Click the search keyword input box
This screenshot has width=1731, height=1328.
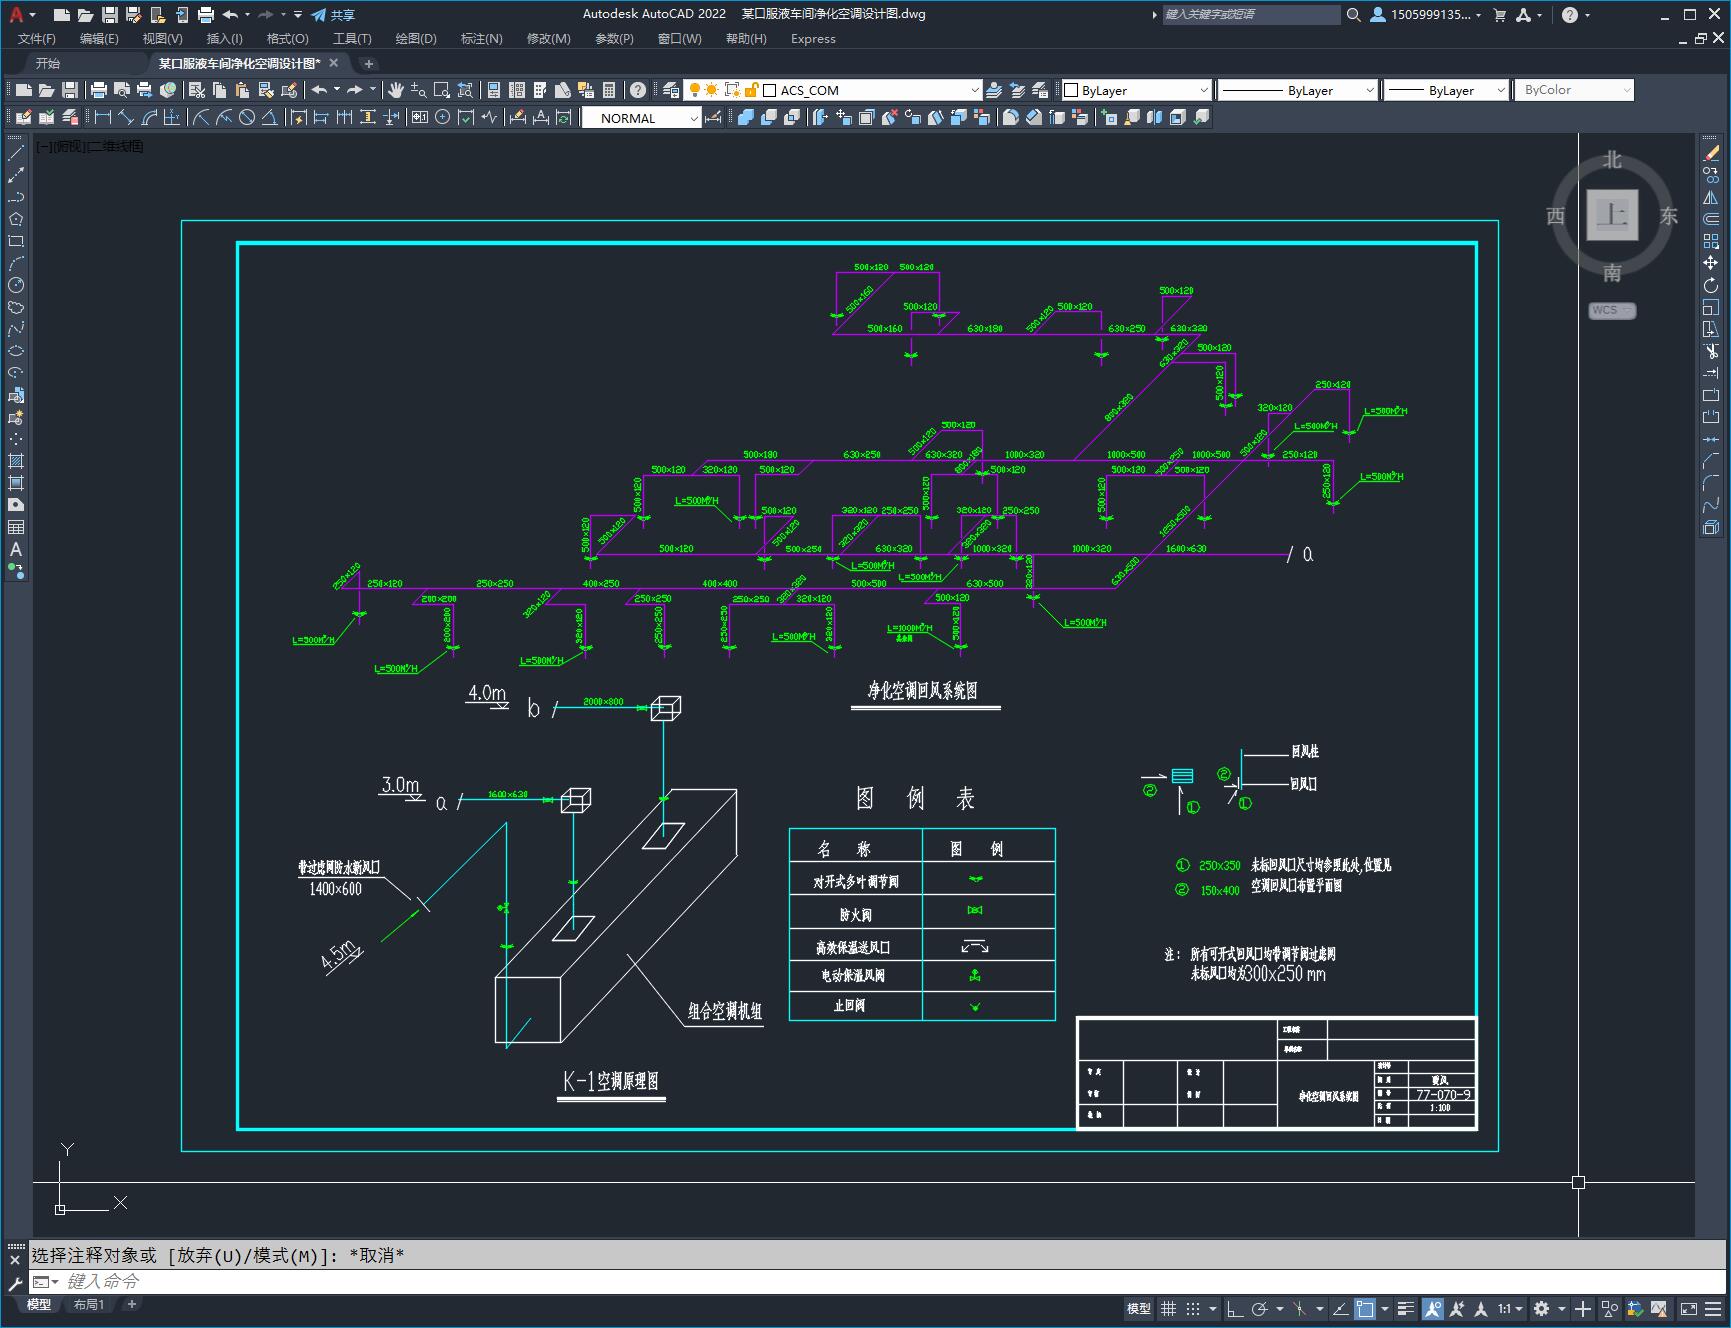pos(1251,14)
